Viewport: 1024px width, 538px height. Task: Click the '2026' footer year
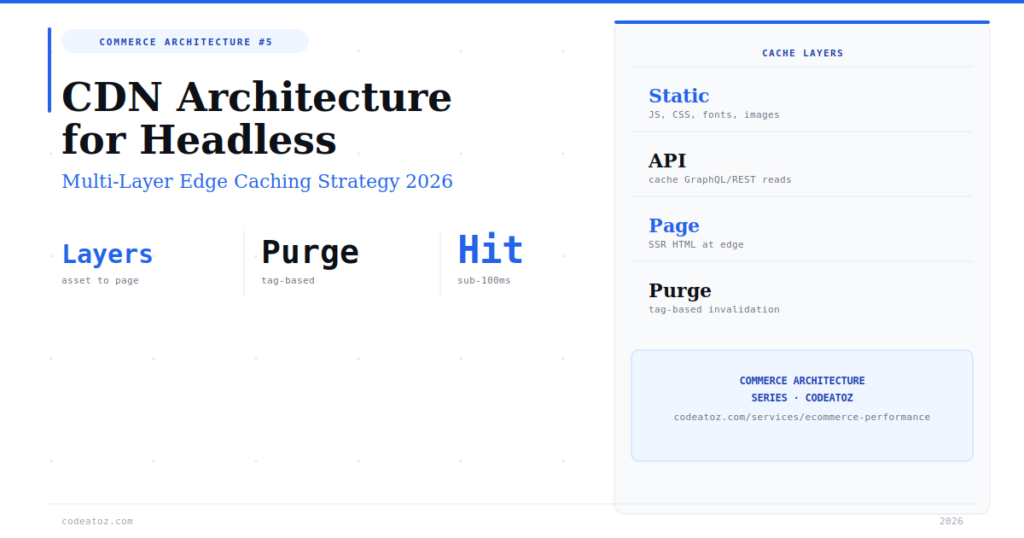coord(951,521)
